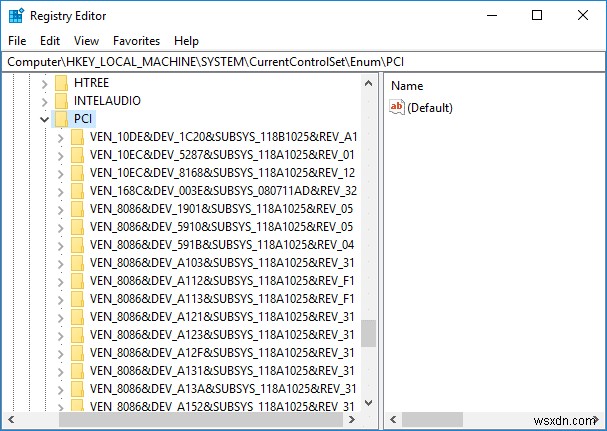Click folder icon of VEN_8086&DEV_A103
Screen dimensions: 607x431
pos(77,263)
